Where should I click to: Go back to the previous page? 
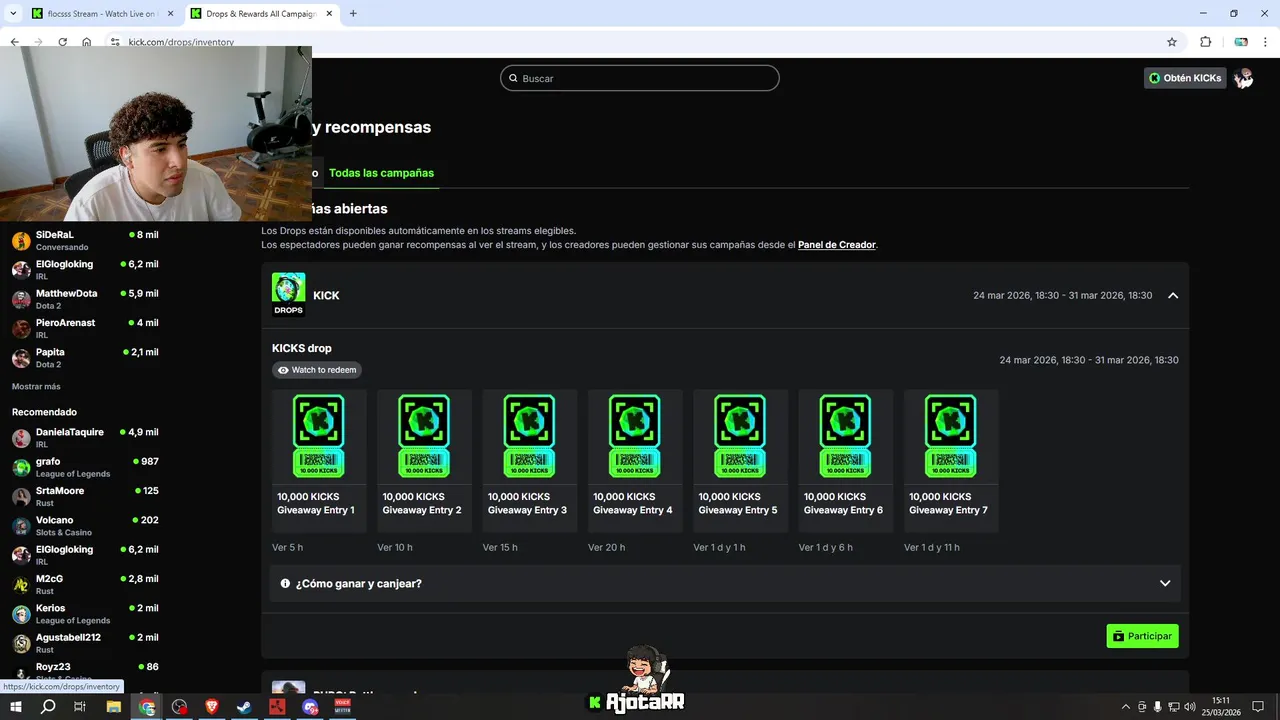[14, 42]
